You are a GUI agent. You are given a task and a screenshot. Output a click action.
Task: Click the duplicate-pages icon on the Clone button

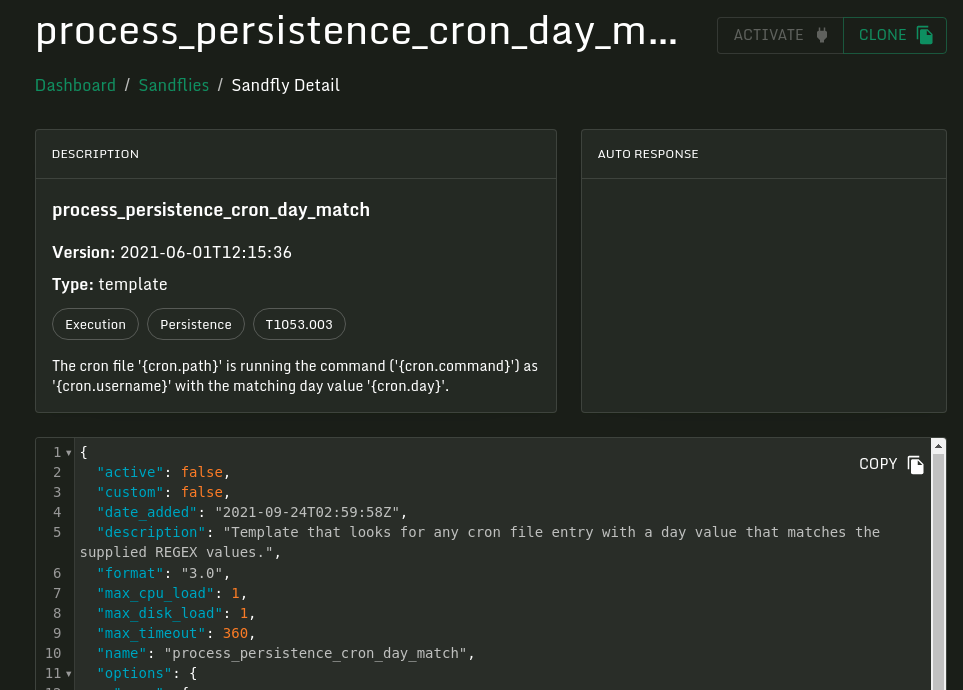(925, 35)
